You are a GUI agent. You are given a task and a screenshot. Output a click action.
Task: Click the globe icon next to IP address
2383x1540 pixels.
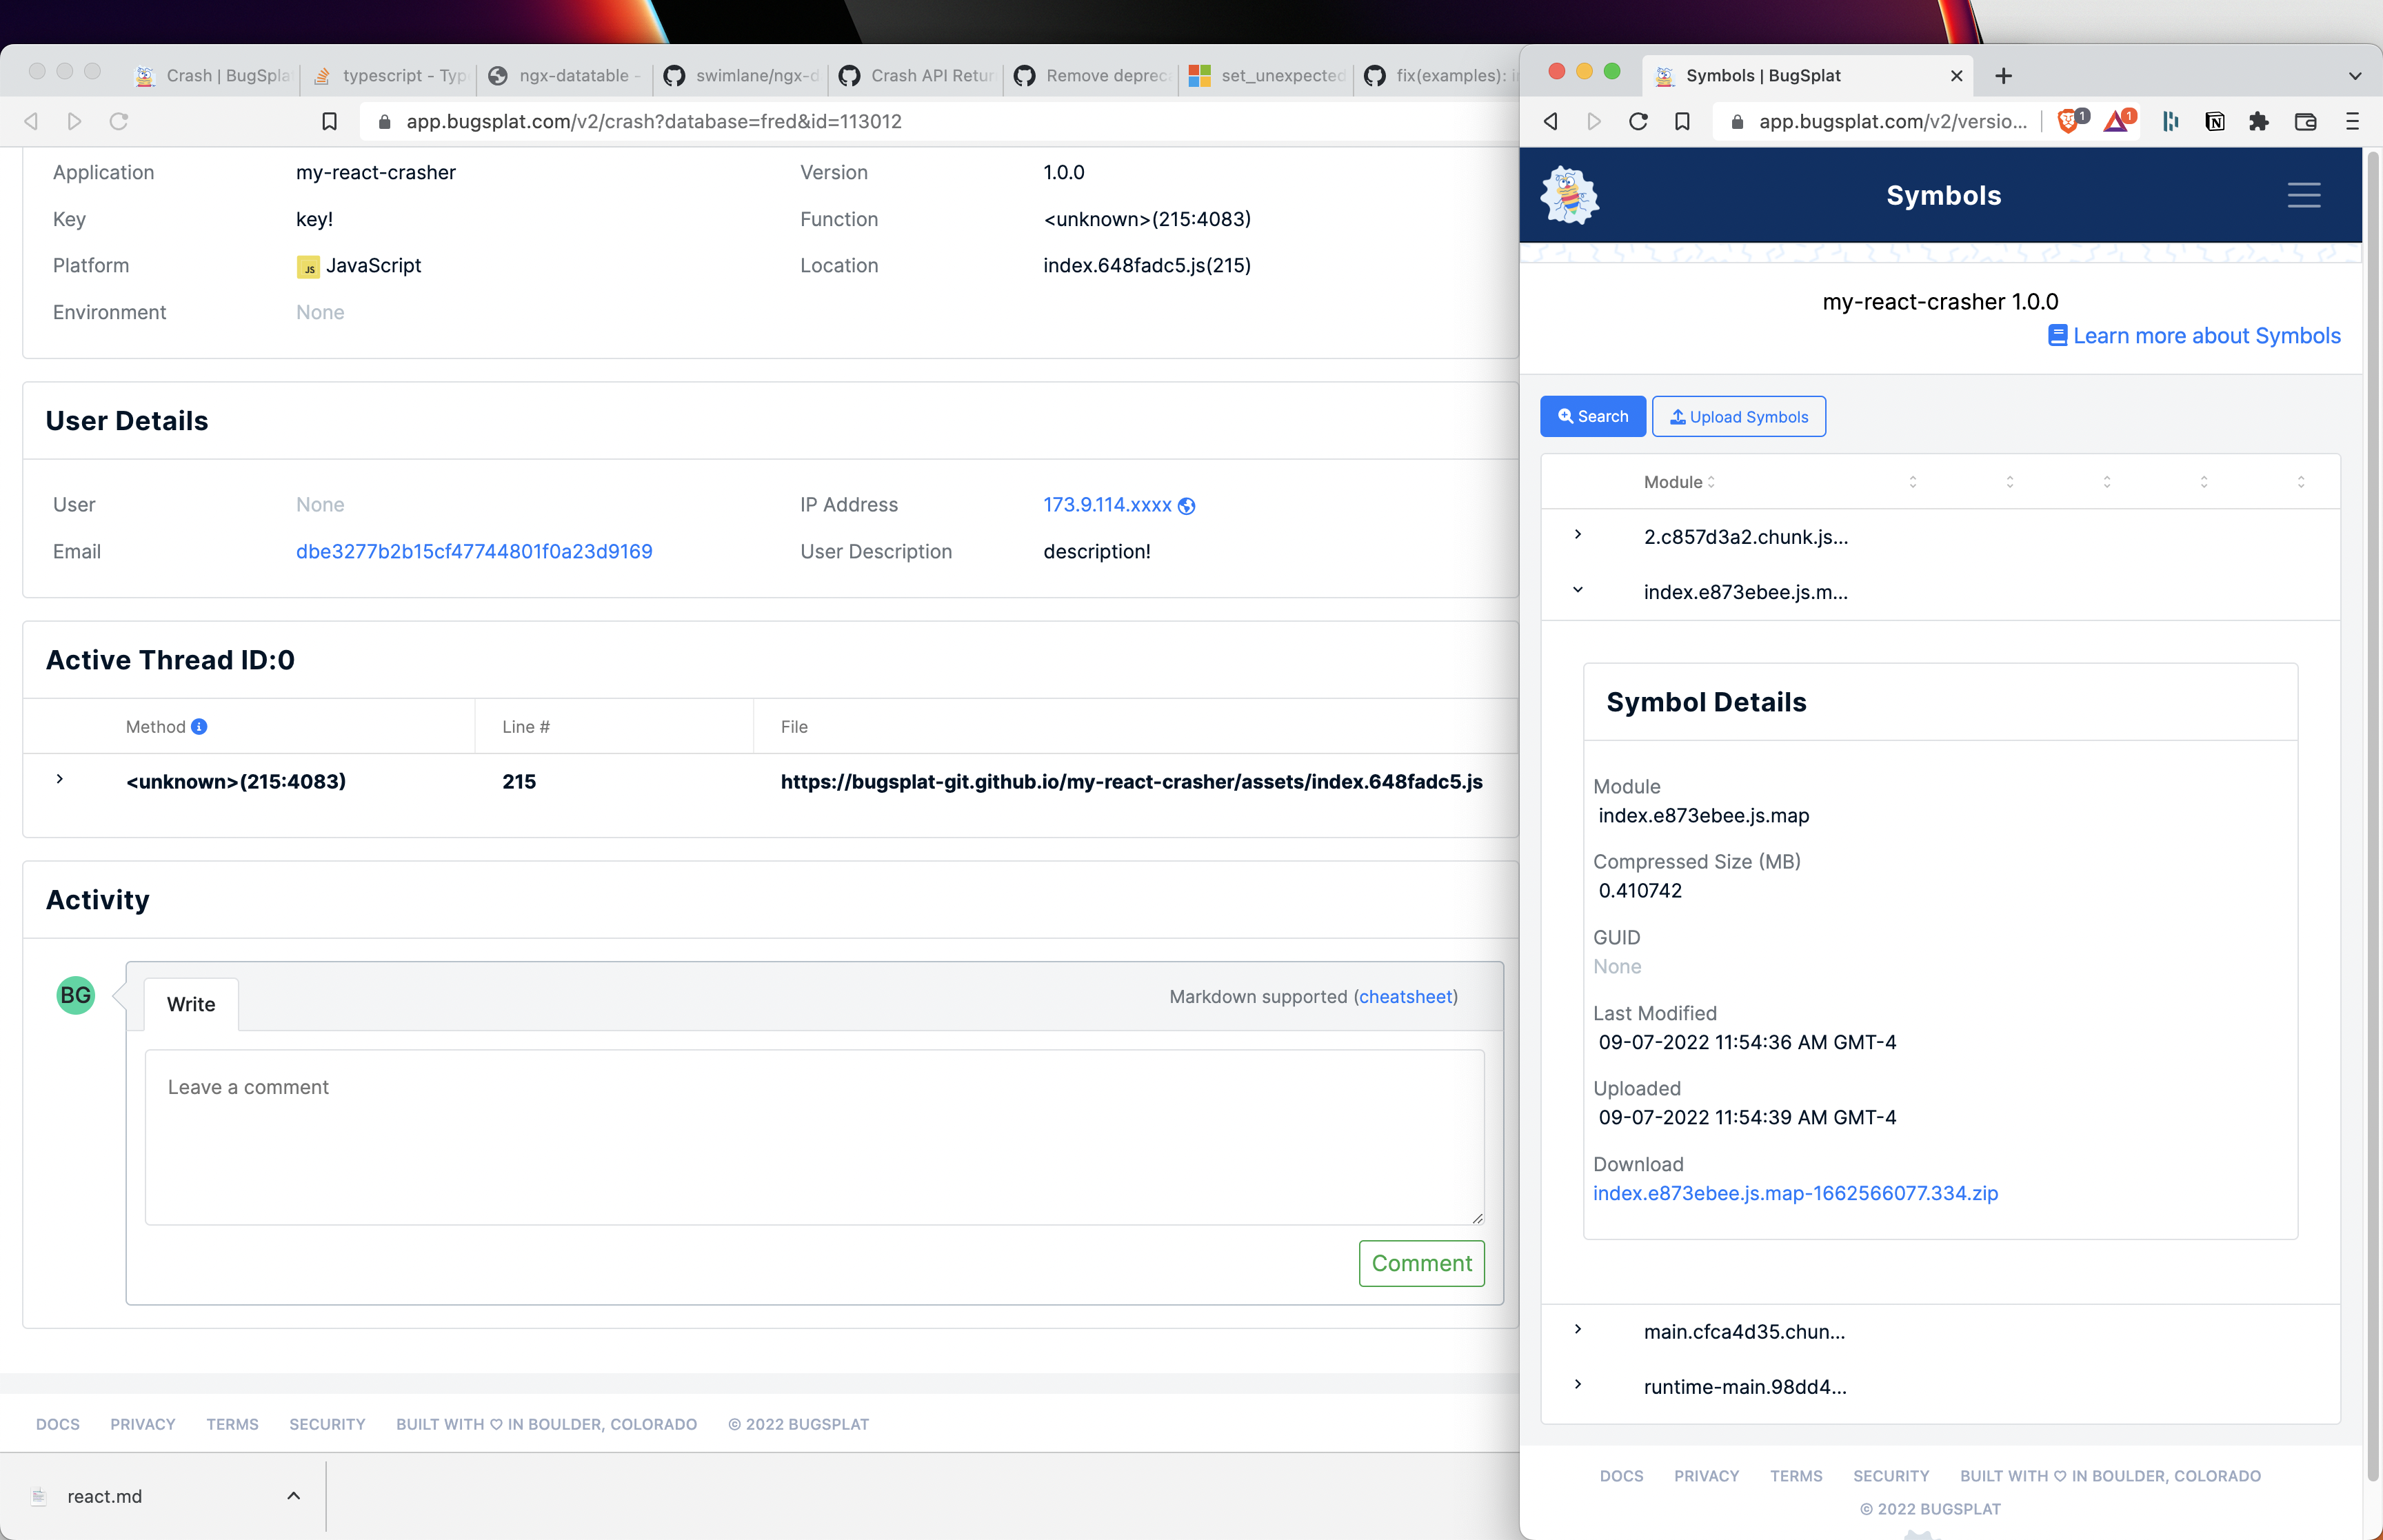point(1187,506)
